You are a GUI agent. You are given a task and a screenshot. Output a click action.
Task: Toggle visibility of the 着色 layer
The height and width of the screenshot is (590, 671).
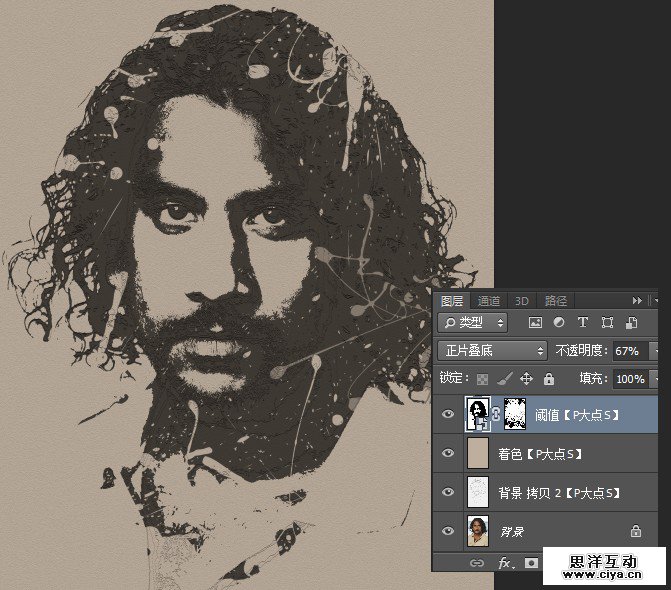point(448,453)
